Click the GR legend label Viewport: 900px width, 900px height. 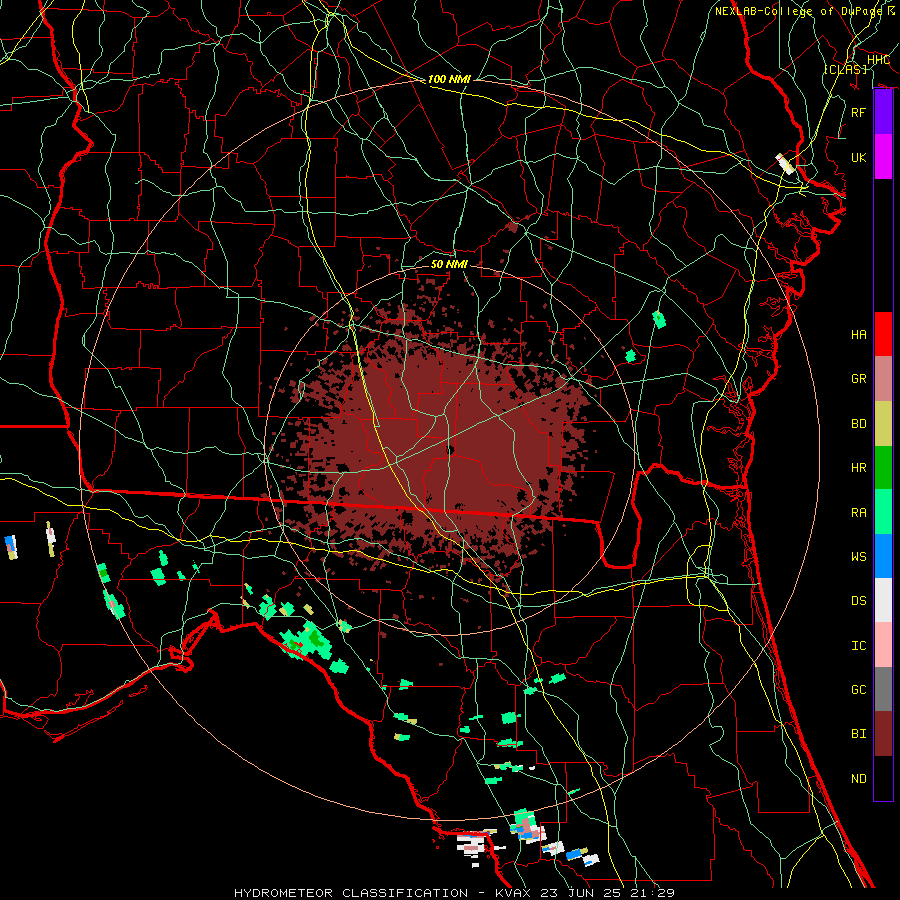(x=858, y=378)
